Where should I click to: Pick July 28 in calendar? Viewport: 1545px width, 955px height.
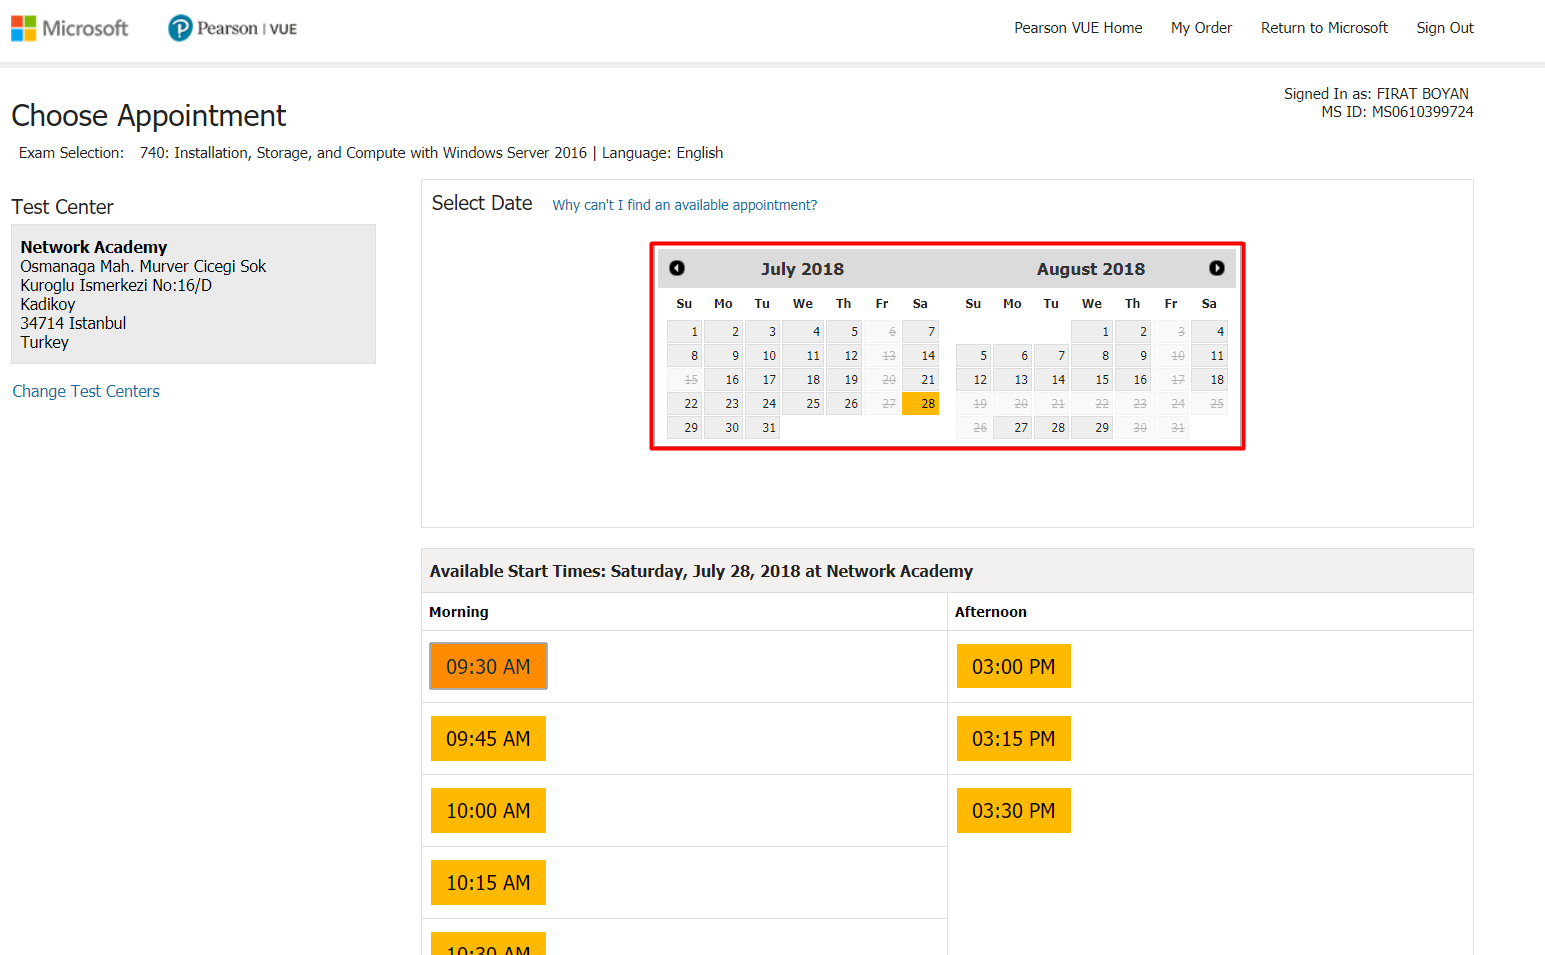[x=920, y=403]
